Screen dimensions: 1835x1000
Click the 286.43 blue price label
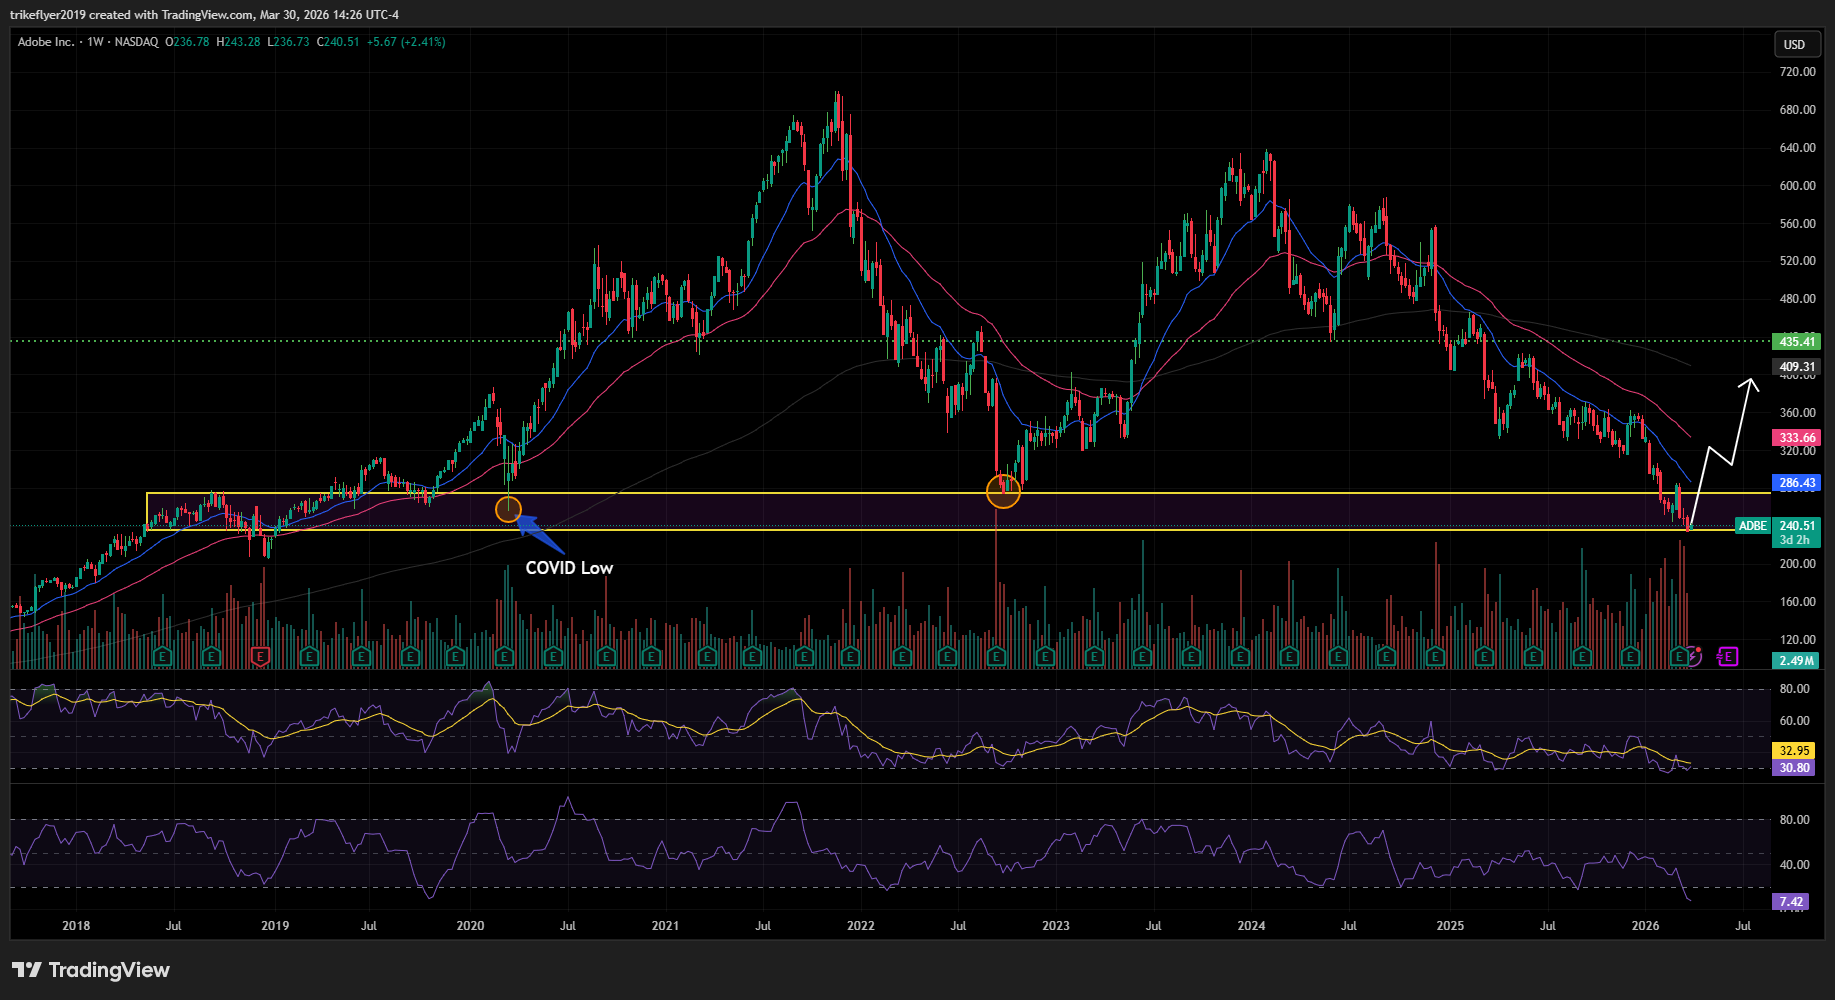coord(1797,483)
